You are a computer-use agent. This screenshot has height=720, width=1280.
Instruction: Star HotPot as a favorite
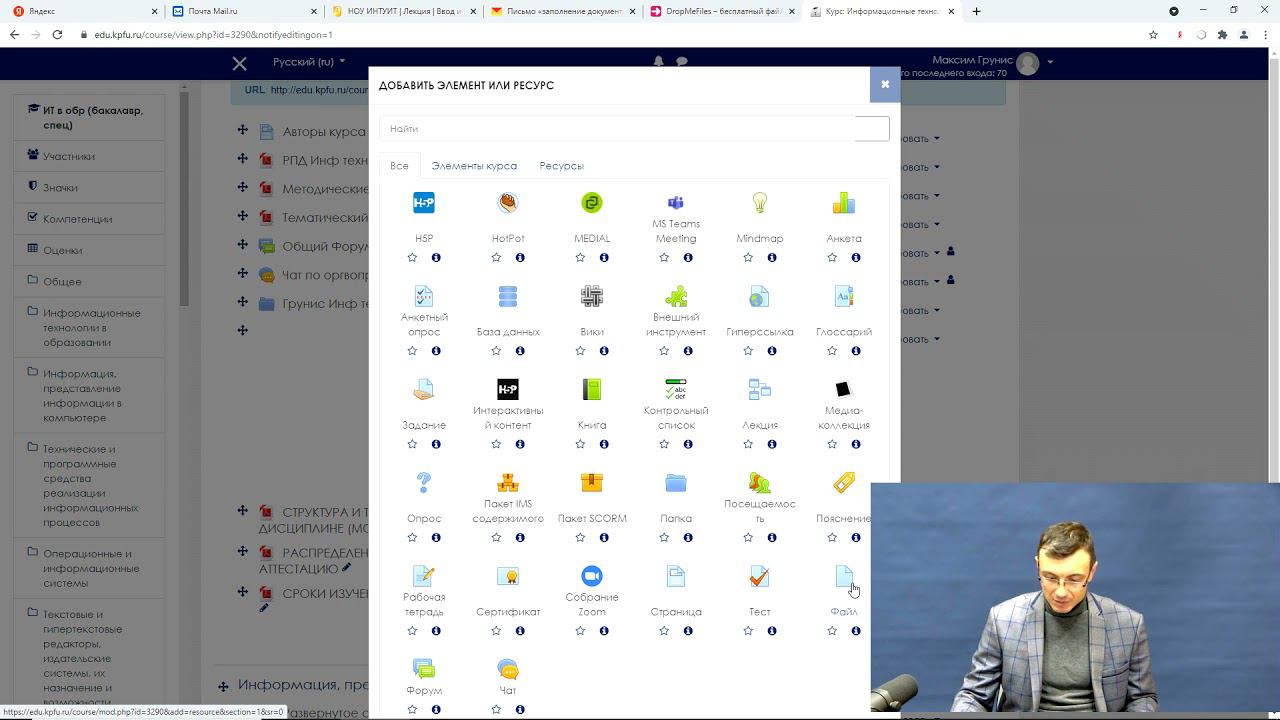pyautogui.click(x=496, y=257)
